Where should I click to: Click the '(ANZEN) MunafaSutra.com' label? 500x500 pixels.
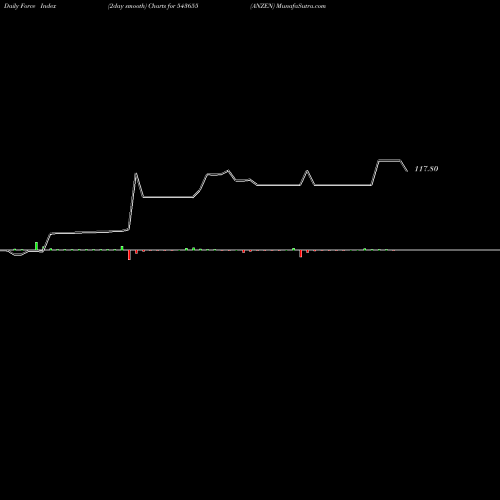pos(288,6)
